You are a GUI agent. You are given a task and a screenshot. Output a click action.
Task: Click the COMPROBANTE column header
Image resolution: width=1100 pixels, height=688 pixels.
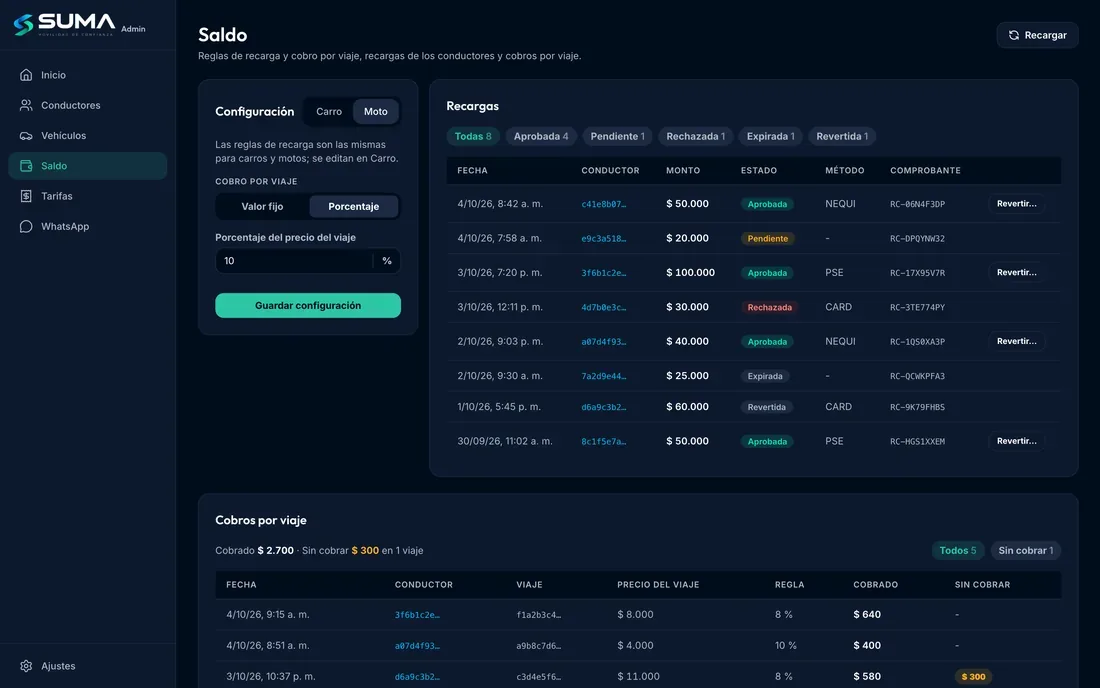coord(925,170)
